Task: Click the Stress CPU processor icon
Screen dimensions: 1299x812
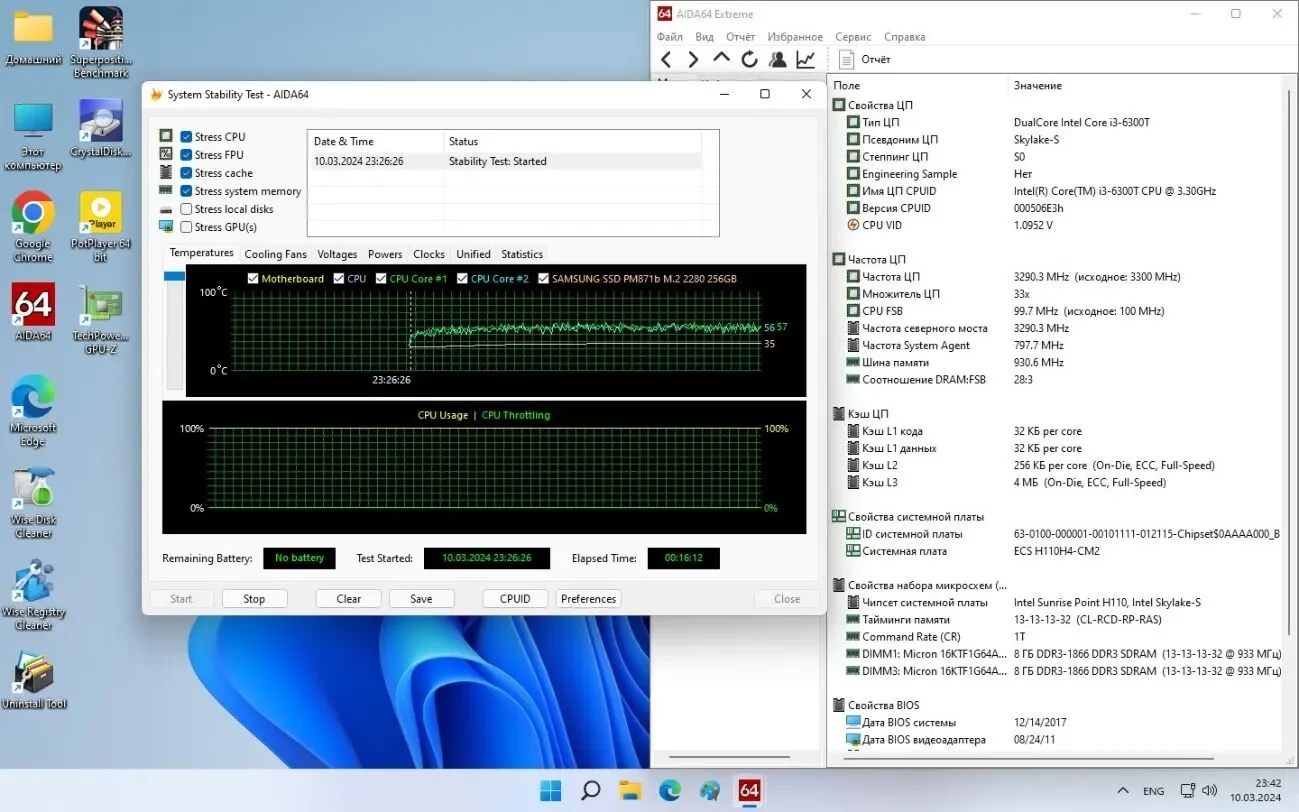Action: 166,136
